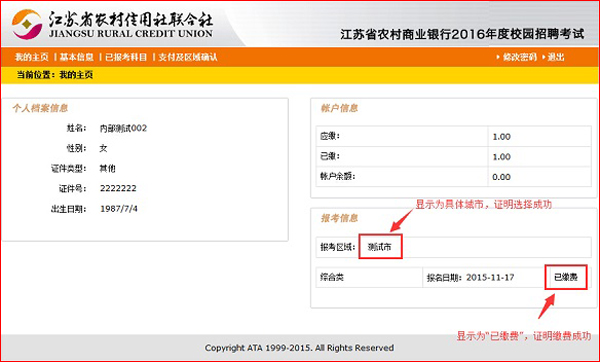
Task: Select gender value 女
Action: [104, 148]
